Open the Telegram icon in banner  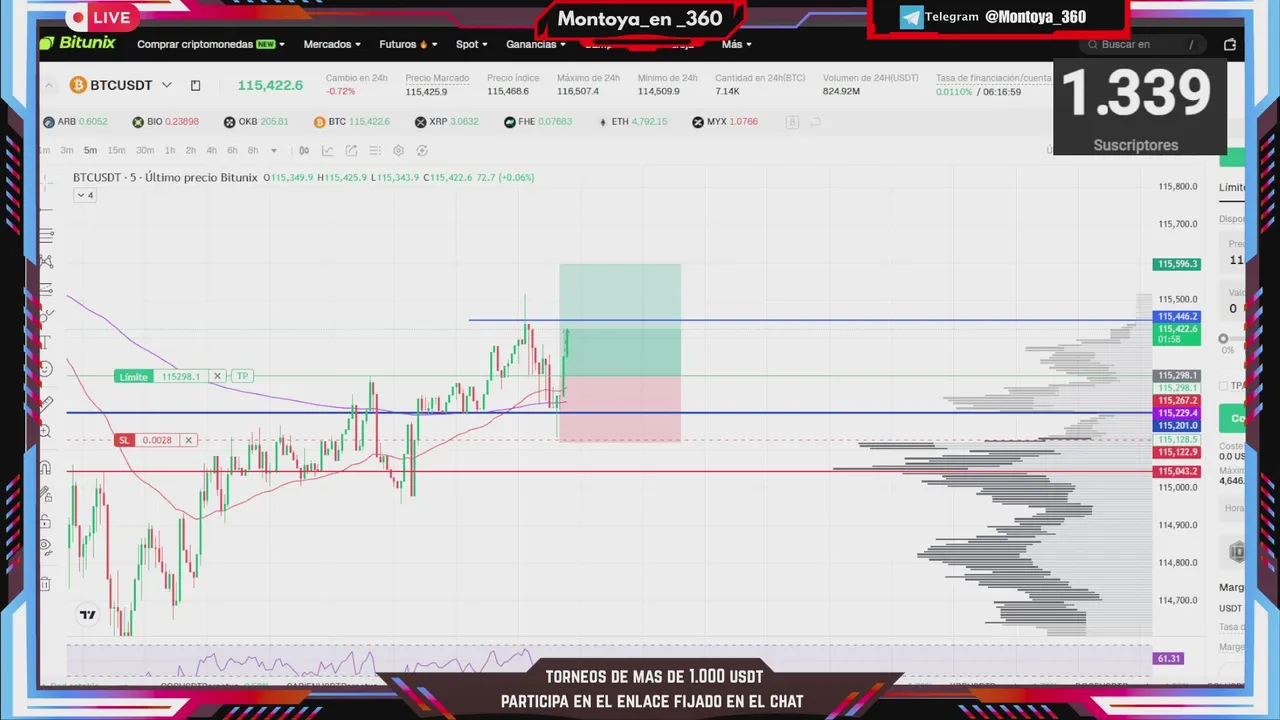tap(911, 17)
